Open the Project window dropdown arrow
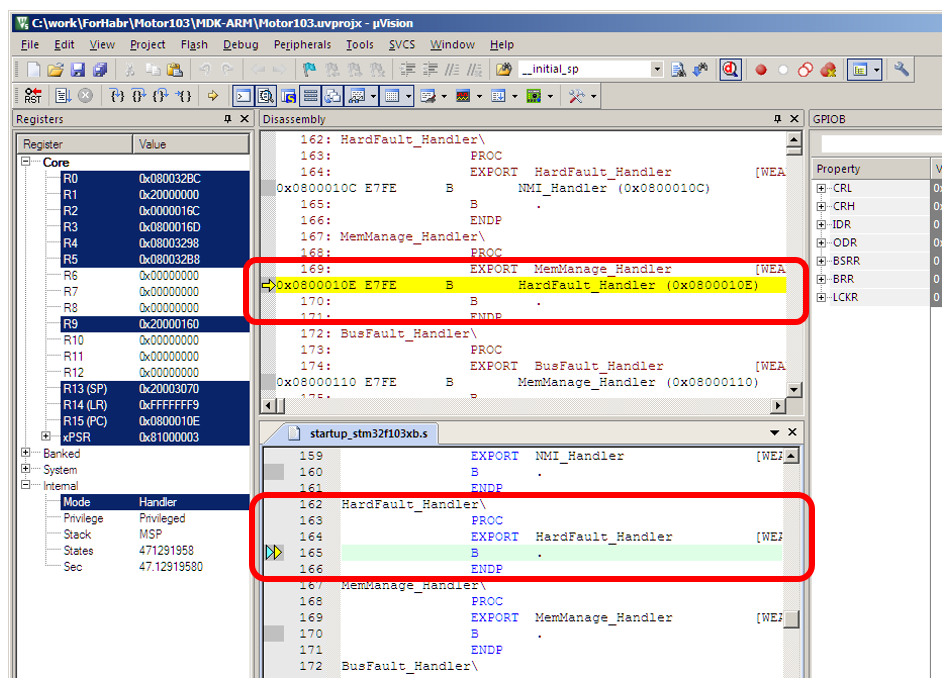The height and width of the screenshot is (684, 949). click(x=876, y=70)
